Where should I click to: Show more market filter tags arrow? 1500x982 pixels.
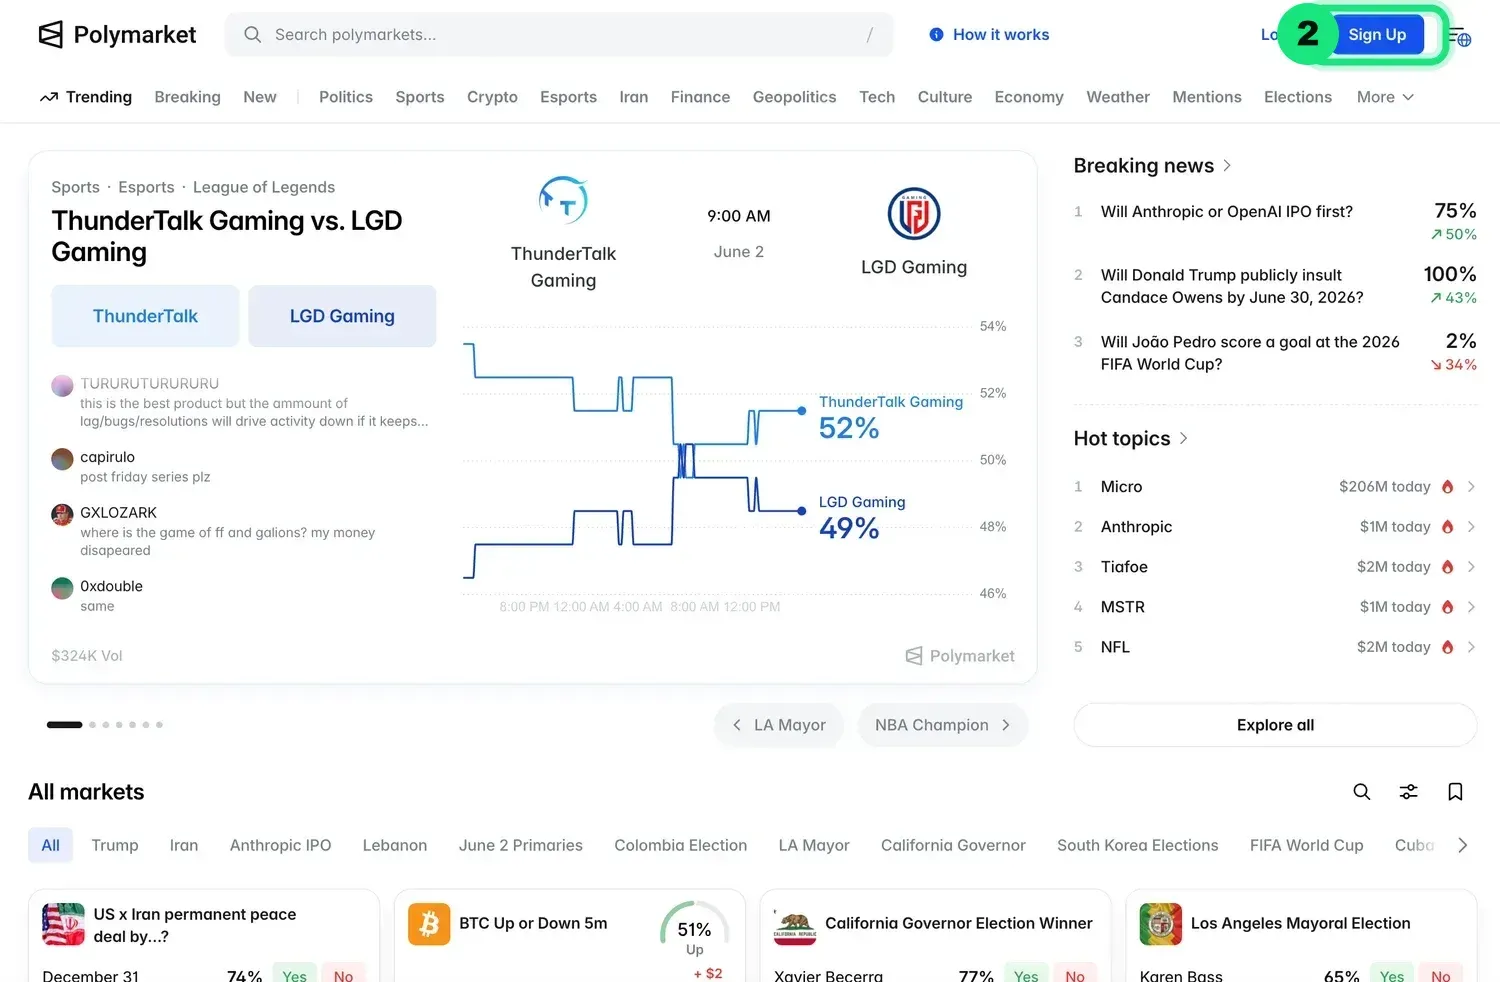[x=1463, y=846]
